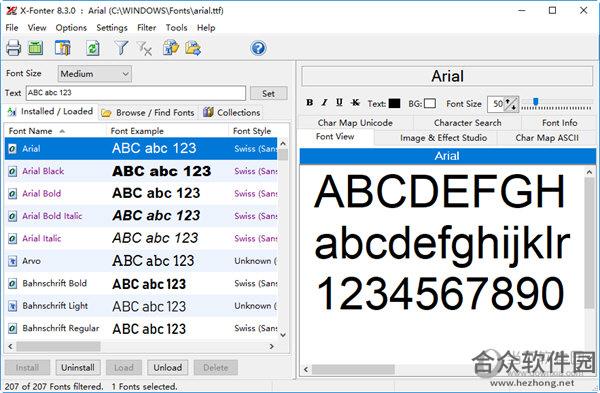600x393 pixels.
Task: Click the preview Font Size spinner arrows
Action: click(x=510, y=104)
